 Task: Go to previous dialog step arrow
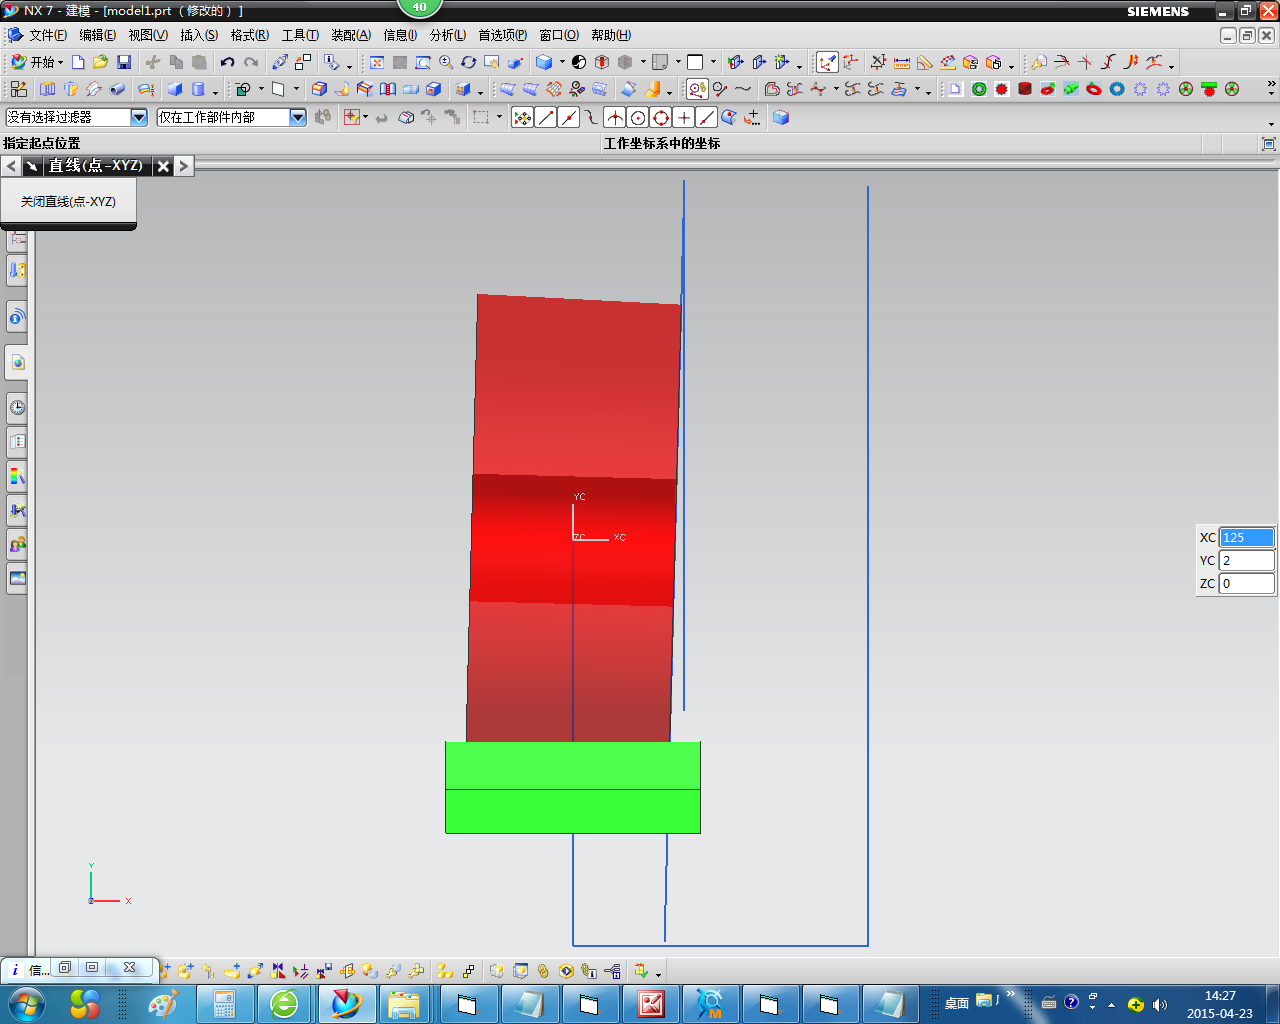point(11,166)
